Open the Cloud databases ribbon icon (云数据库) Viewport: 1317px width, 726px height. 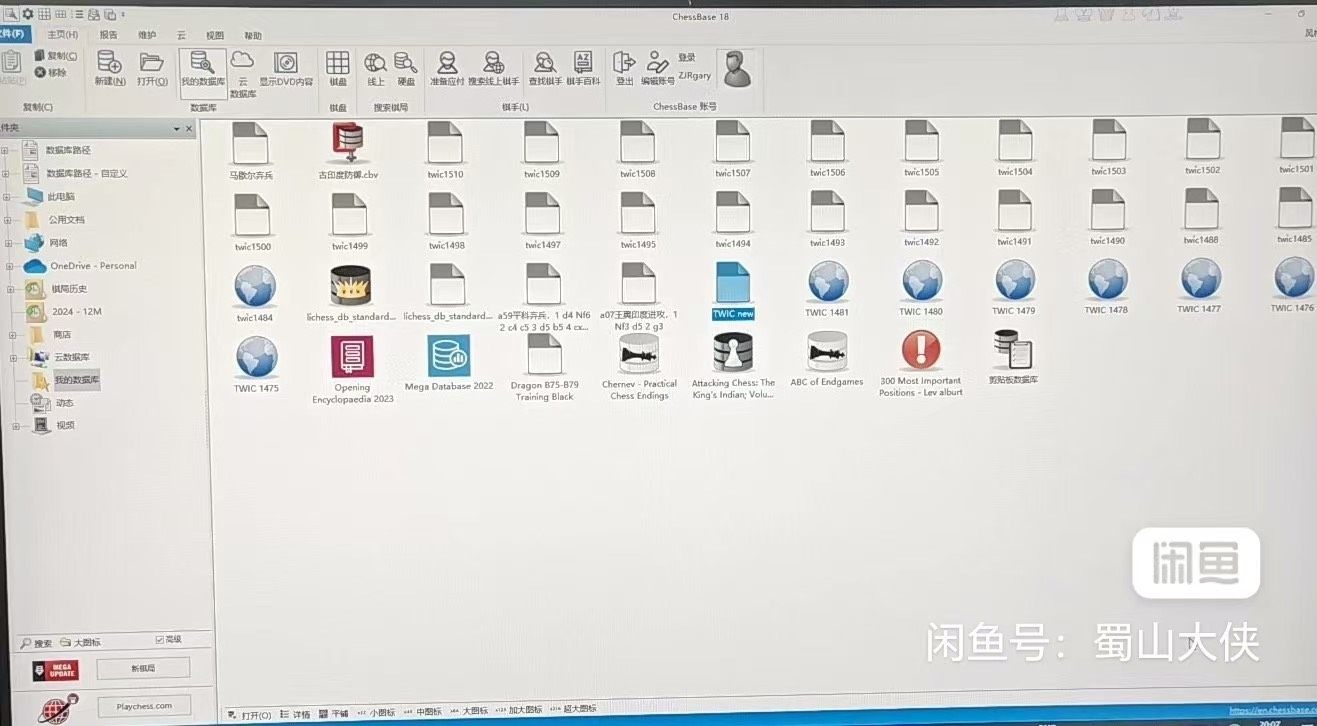pyautogui.click(x=243, y=73)
